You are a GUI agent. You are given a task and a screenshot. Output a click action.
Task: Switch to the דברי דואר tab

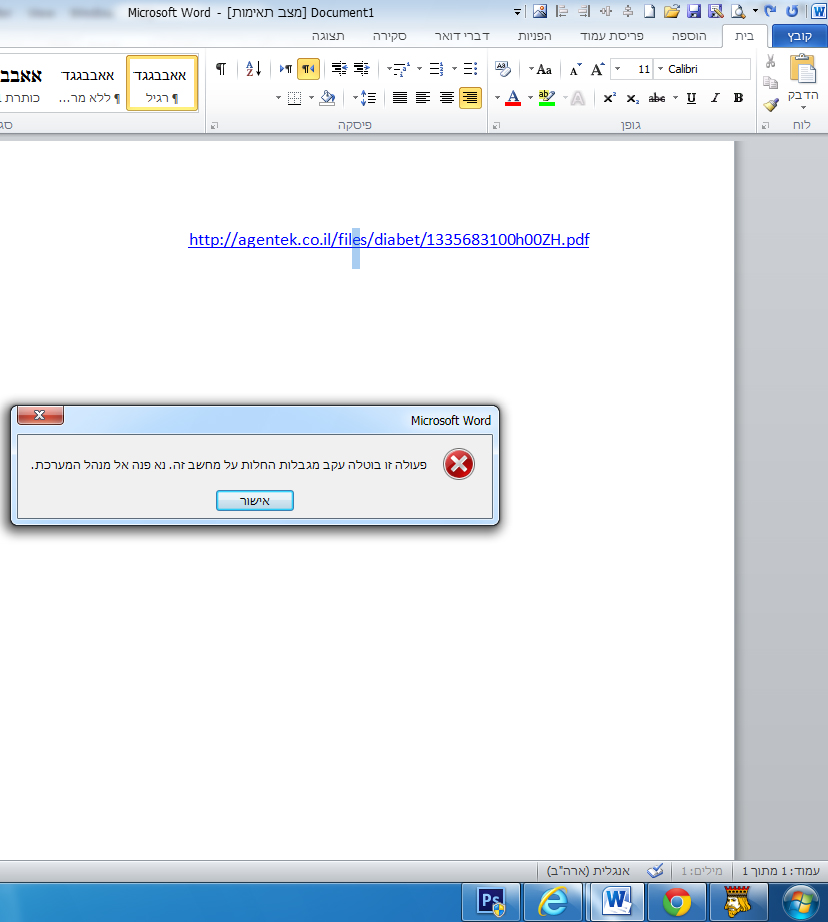[x=462, y=36]
